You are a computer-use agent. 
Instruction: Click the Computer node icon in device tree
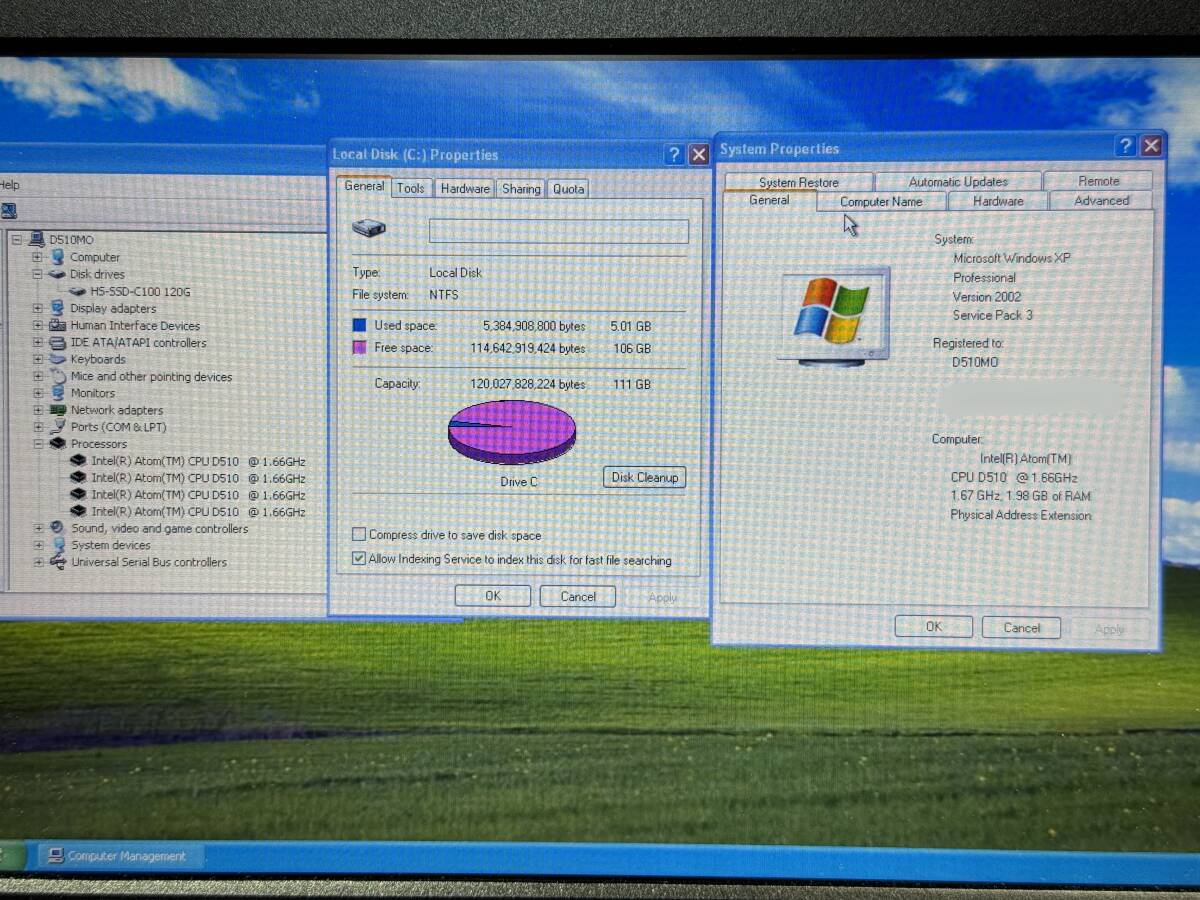pos(58,257)
